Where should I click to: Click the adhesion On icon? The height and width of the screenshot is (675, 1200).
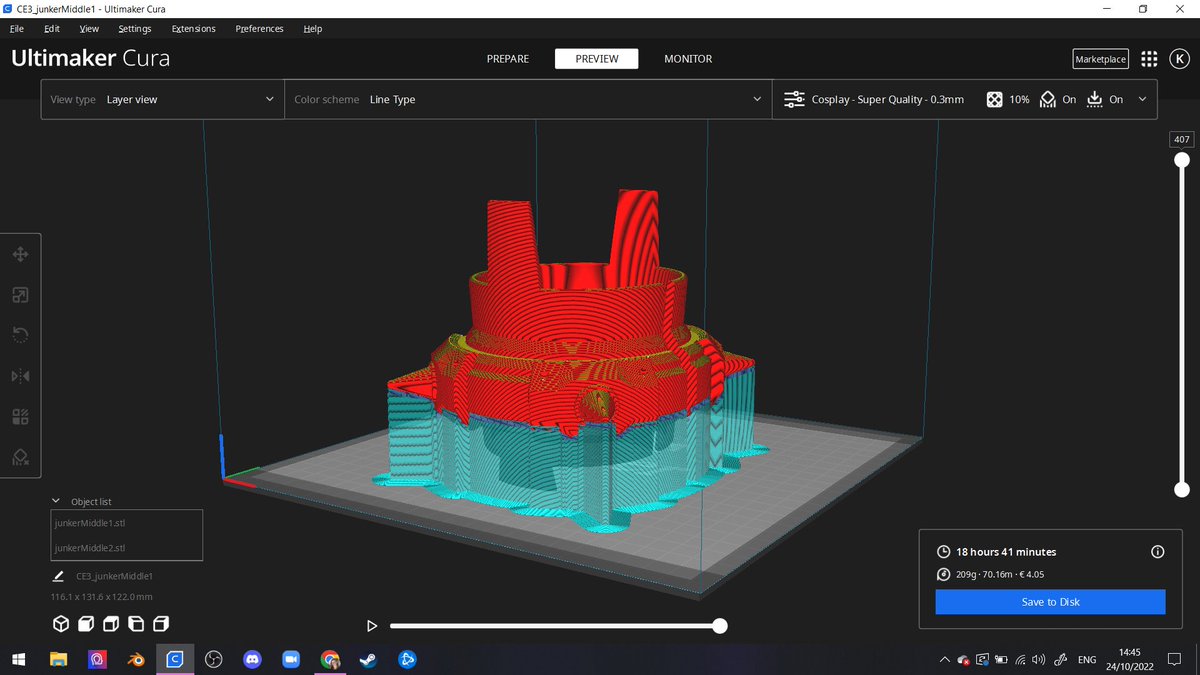tap(1094, 99)
